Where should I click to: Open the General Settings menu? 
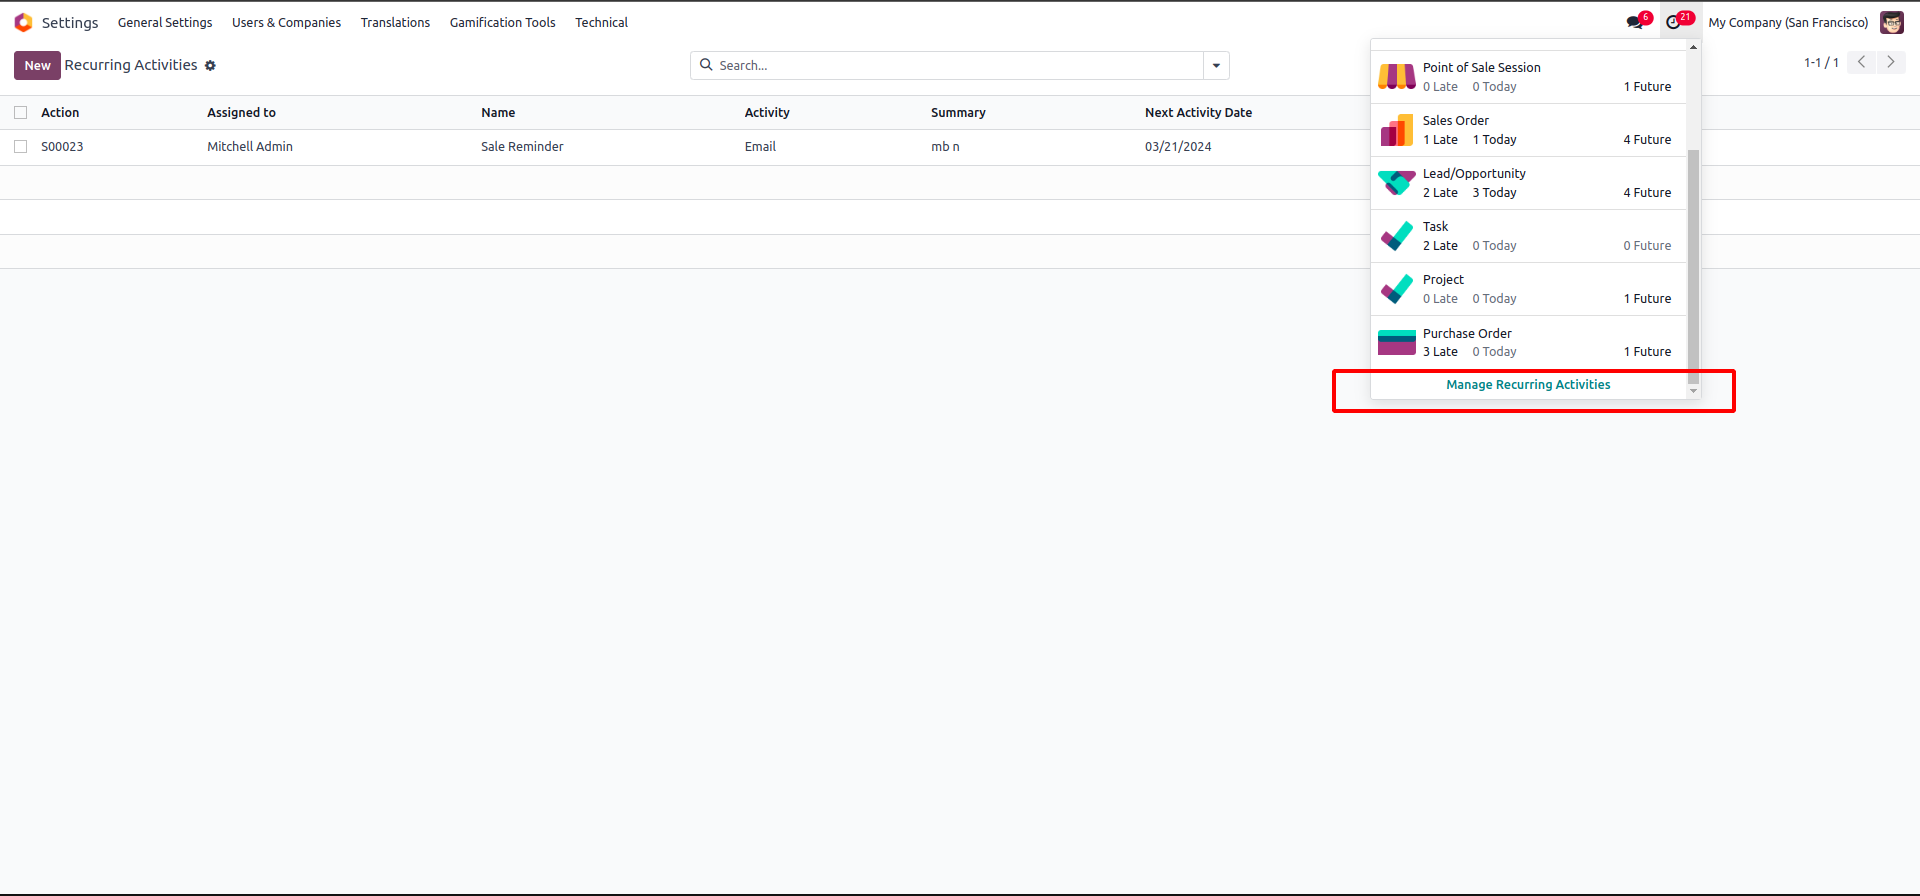click(165, 22)
